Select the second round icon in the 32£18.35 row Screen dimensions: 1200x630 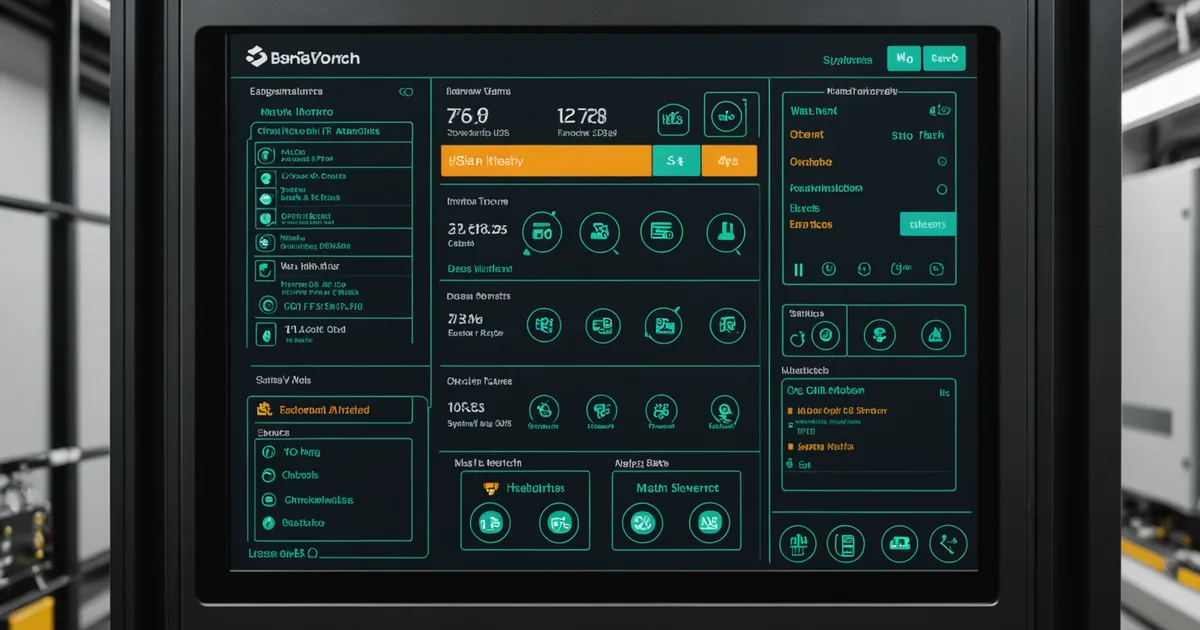[600, 233]
